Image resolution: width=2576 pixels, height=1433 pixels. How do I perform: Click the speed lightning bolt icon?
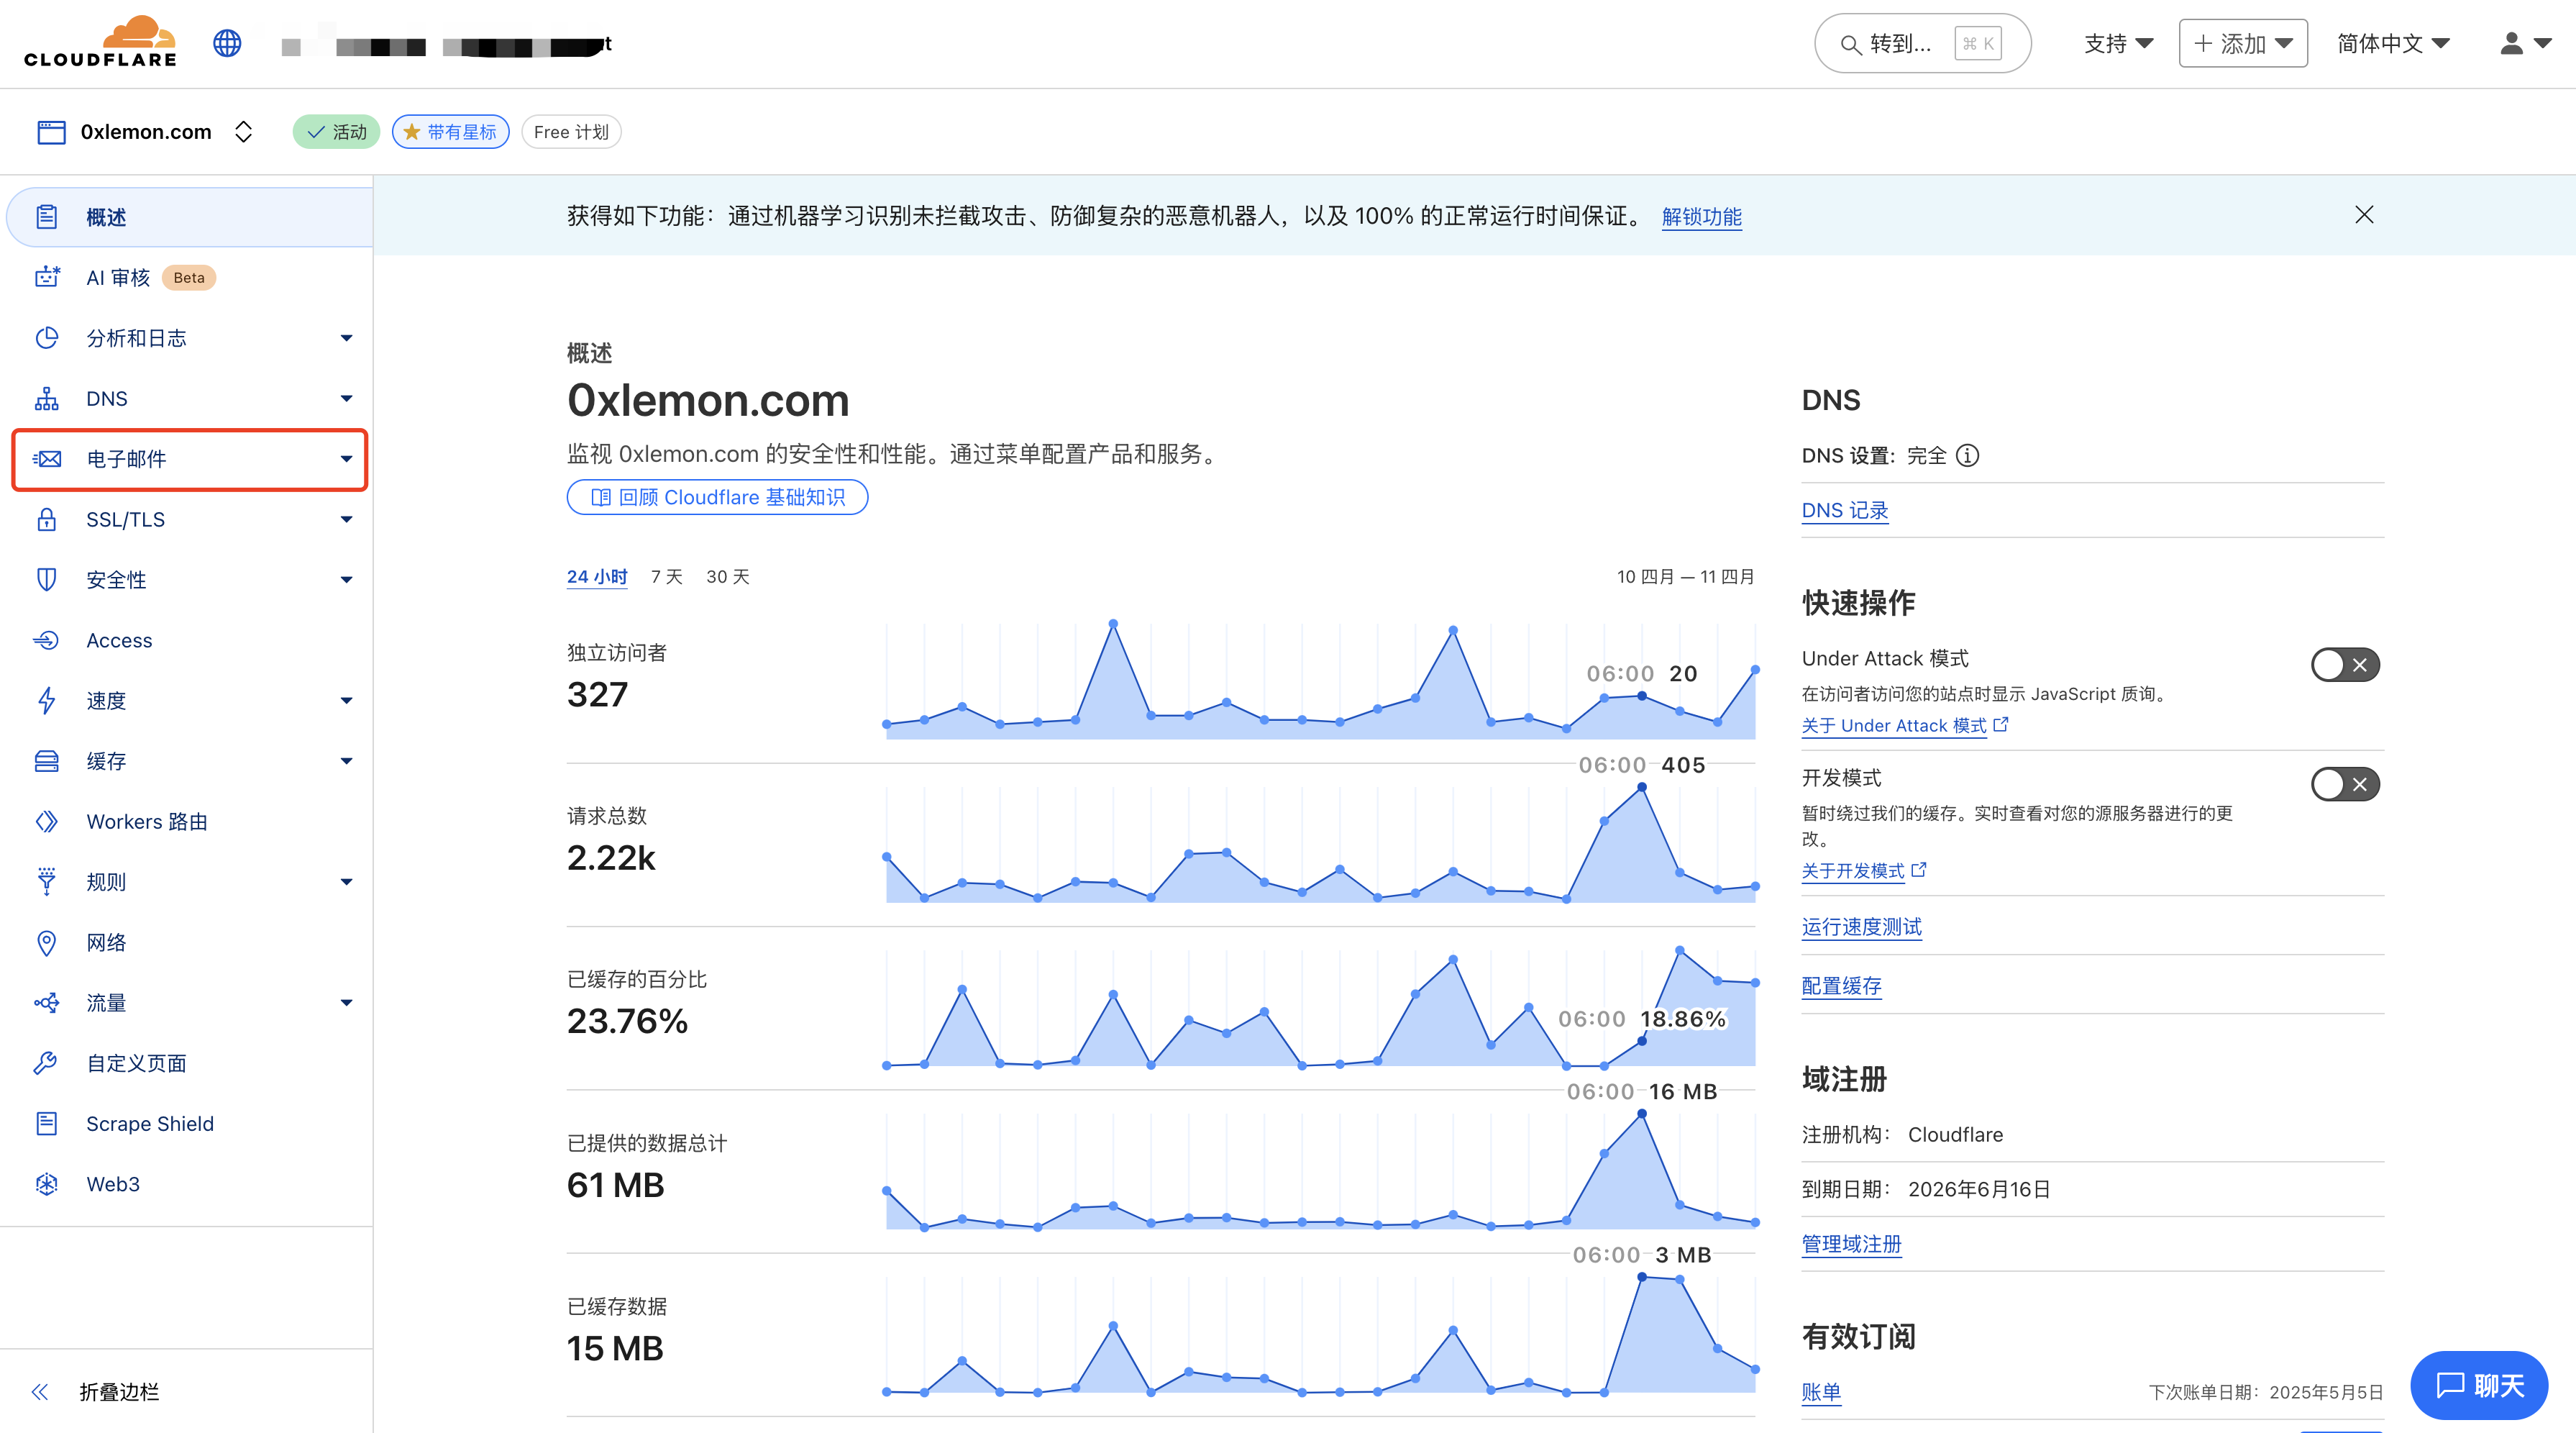[x=46, y=700]
